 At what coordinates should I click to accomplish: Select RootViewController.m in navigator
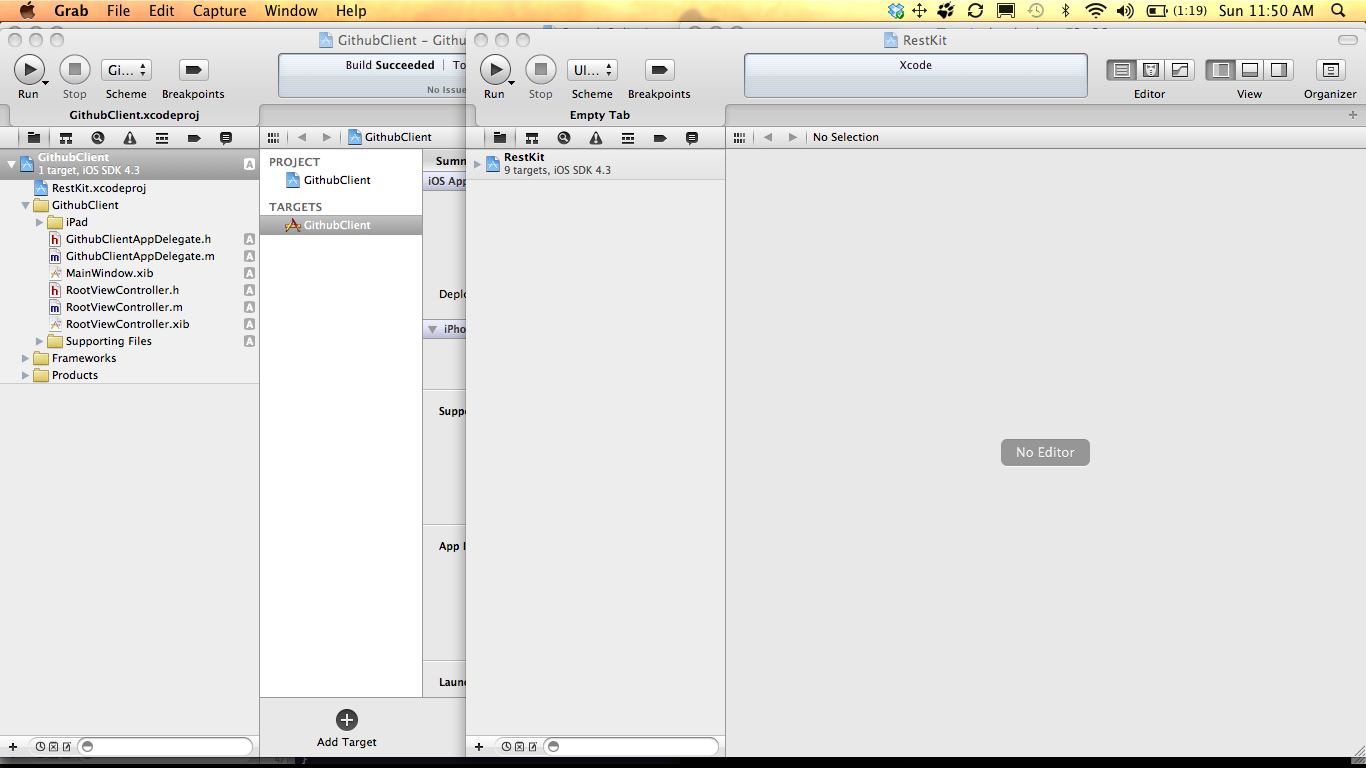pyautogui.click(x=124, y=307)
